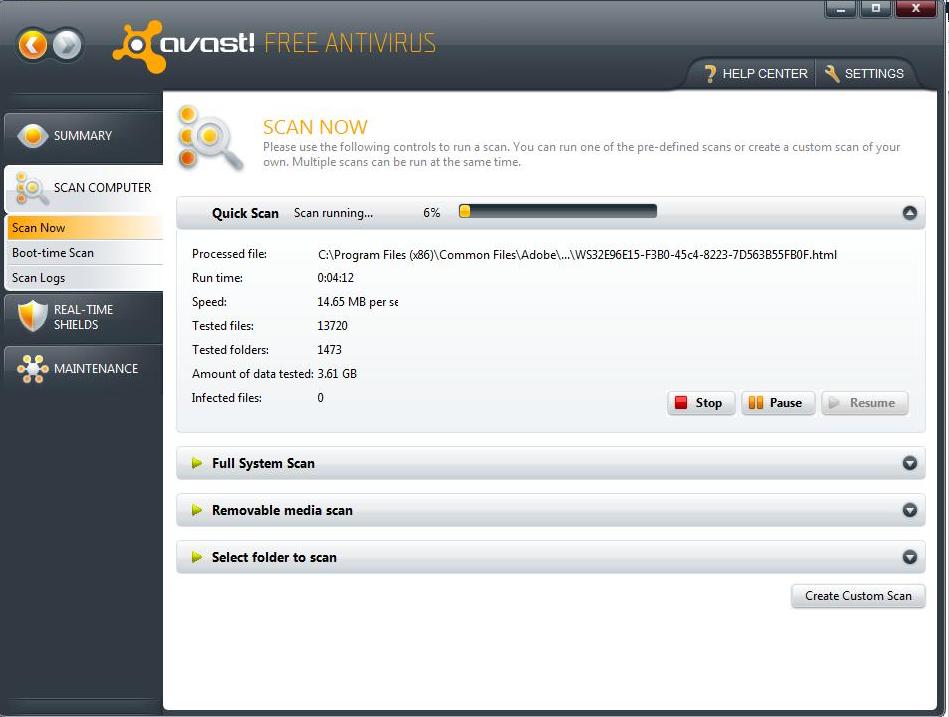Click the disabled Resume button label
Screen dimensions: 949x717
click(872, 403)
